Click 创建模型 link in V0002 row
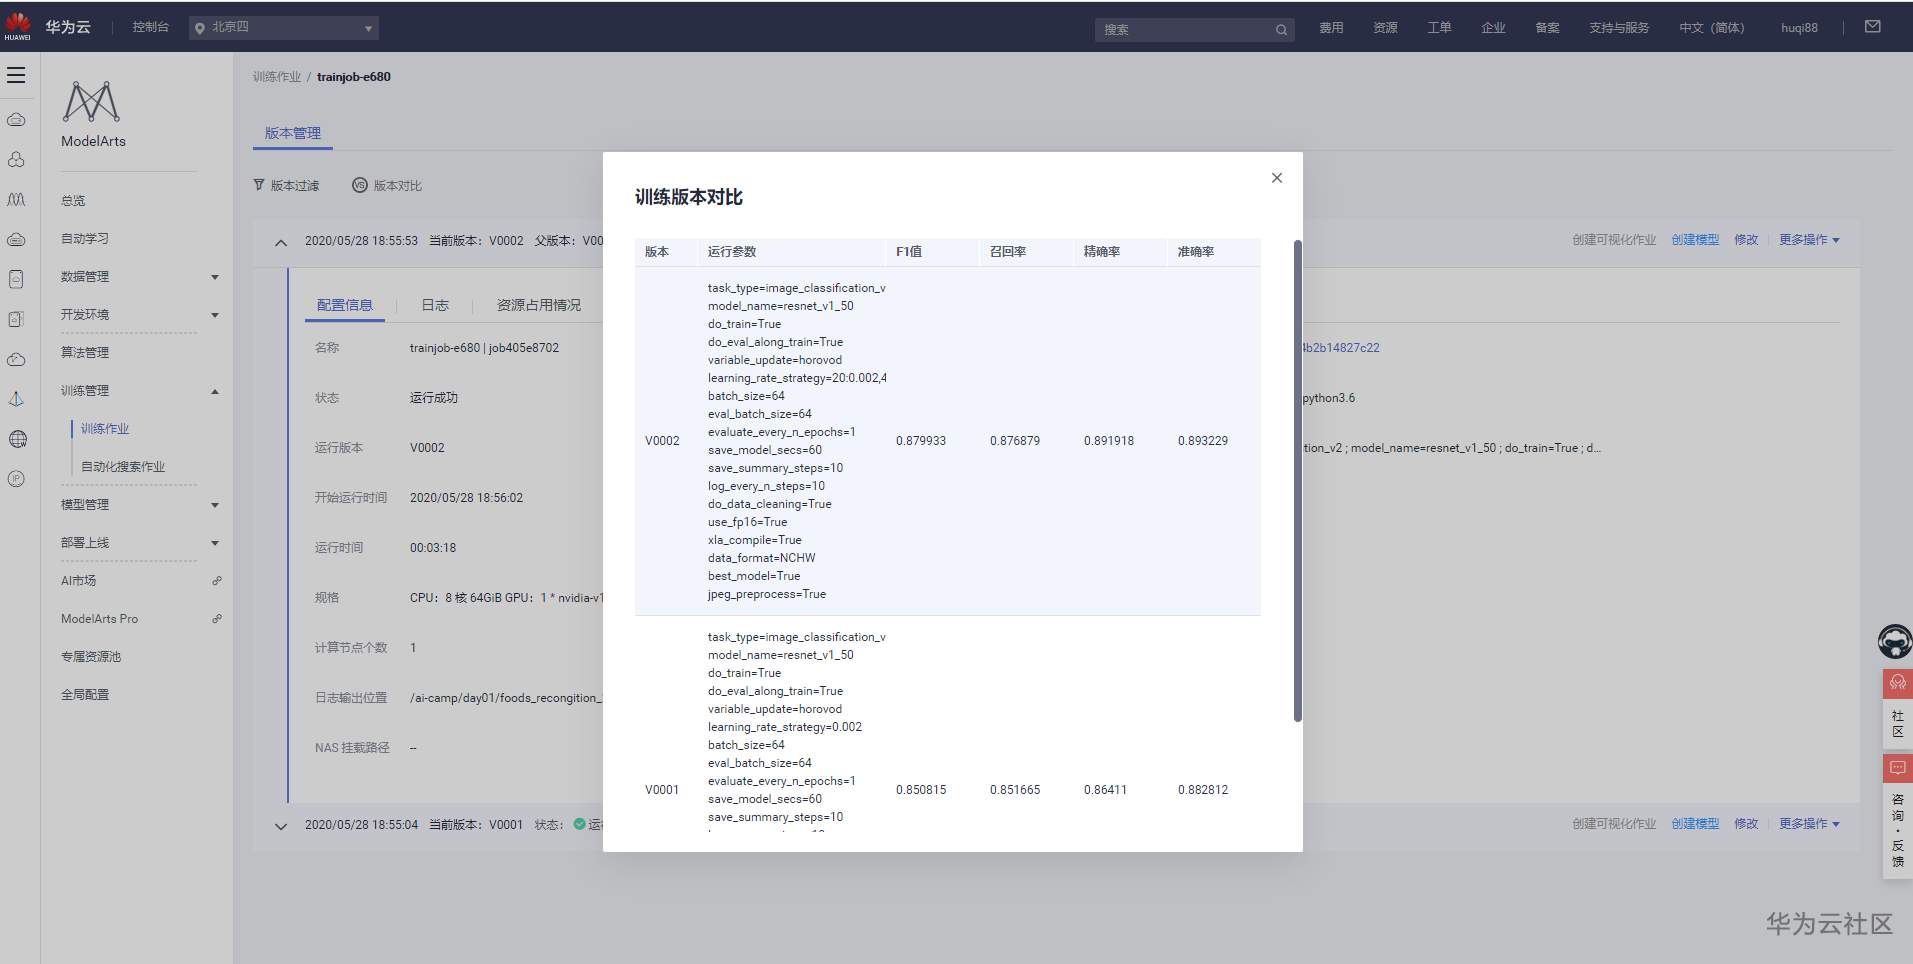 tap(1695, 240)
